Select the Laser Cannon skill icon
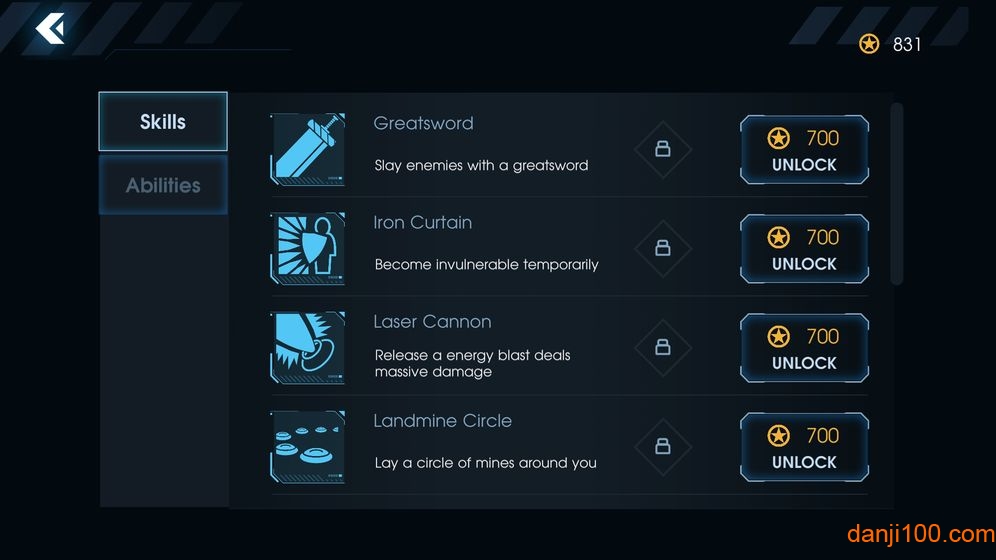The height and width of the screenshot is (560, 996). click(x=308, y=347)
